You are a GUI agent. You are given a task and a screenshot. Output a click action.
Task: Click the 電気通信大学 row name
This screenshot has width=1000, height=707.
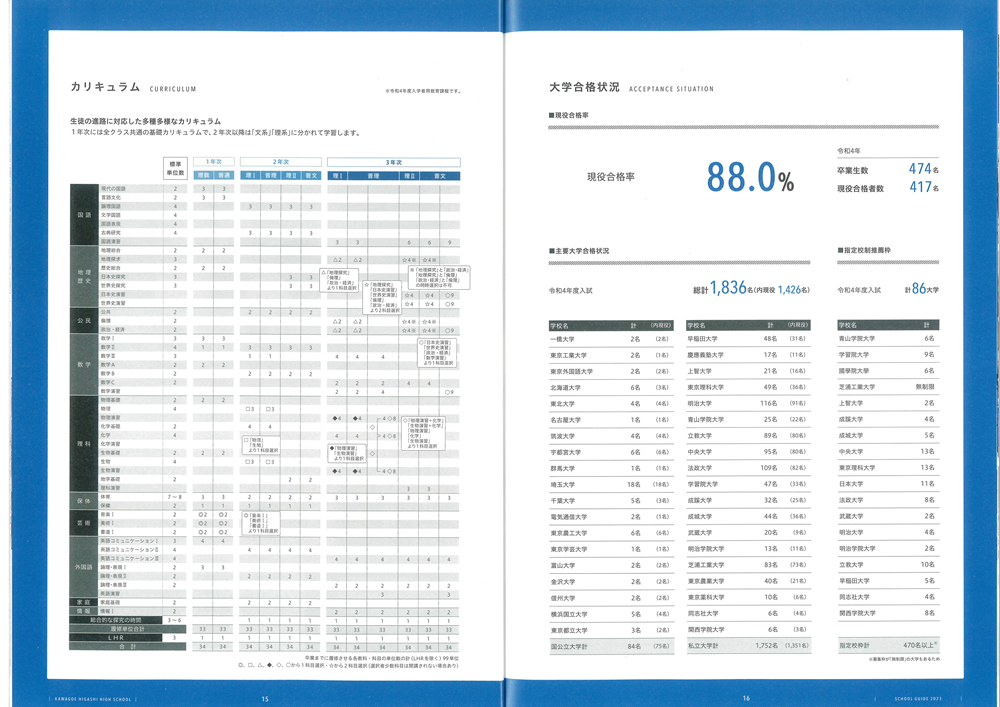[x=569, y=517]
